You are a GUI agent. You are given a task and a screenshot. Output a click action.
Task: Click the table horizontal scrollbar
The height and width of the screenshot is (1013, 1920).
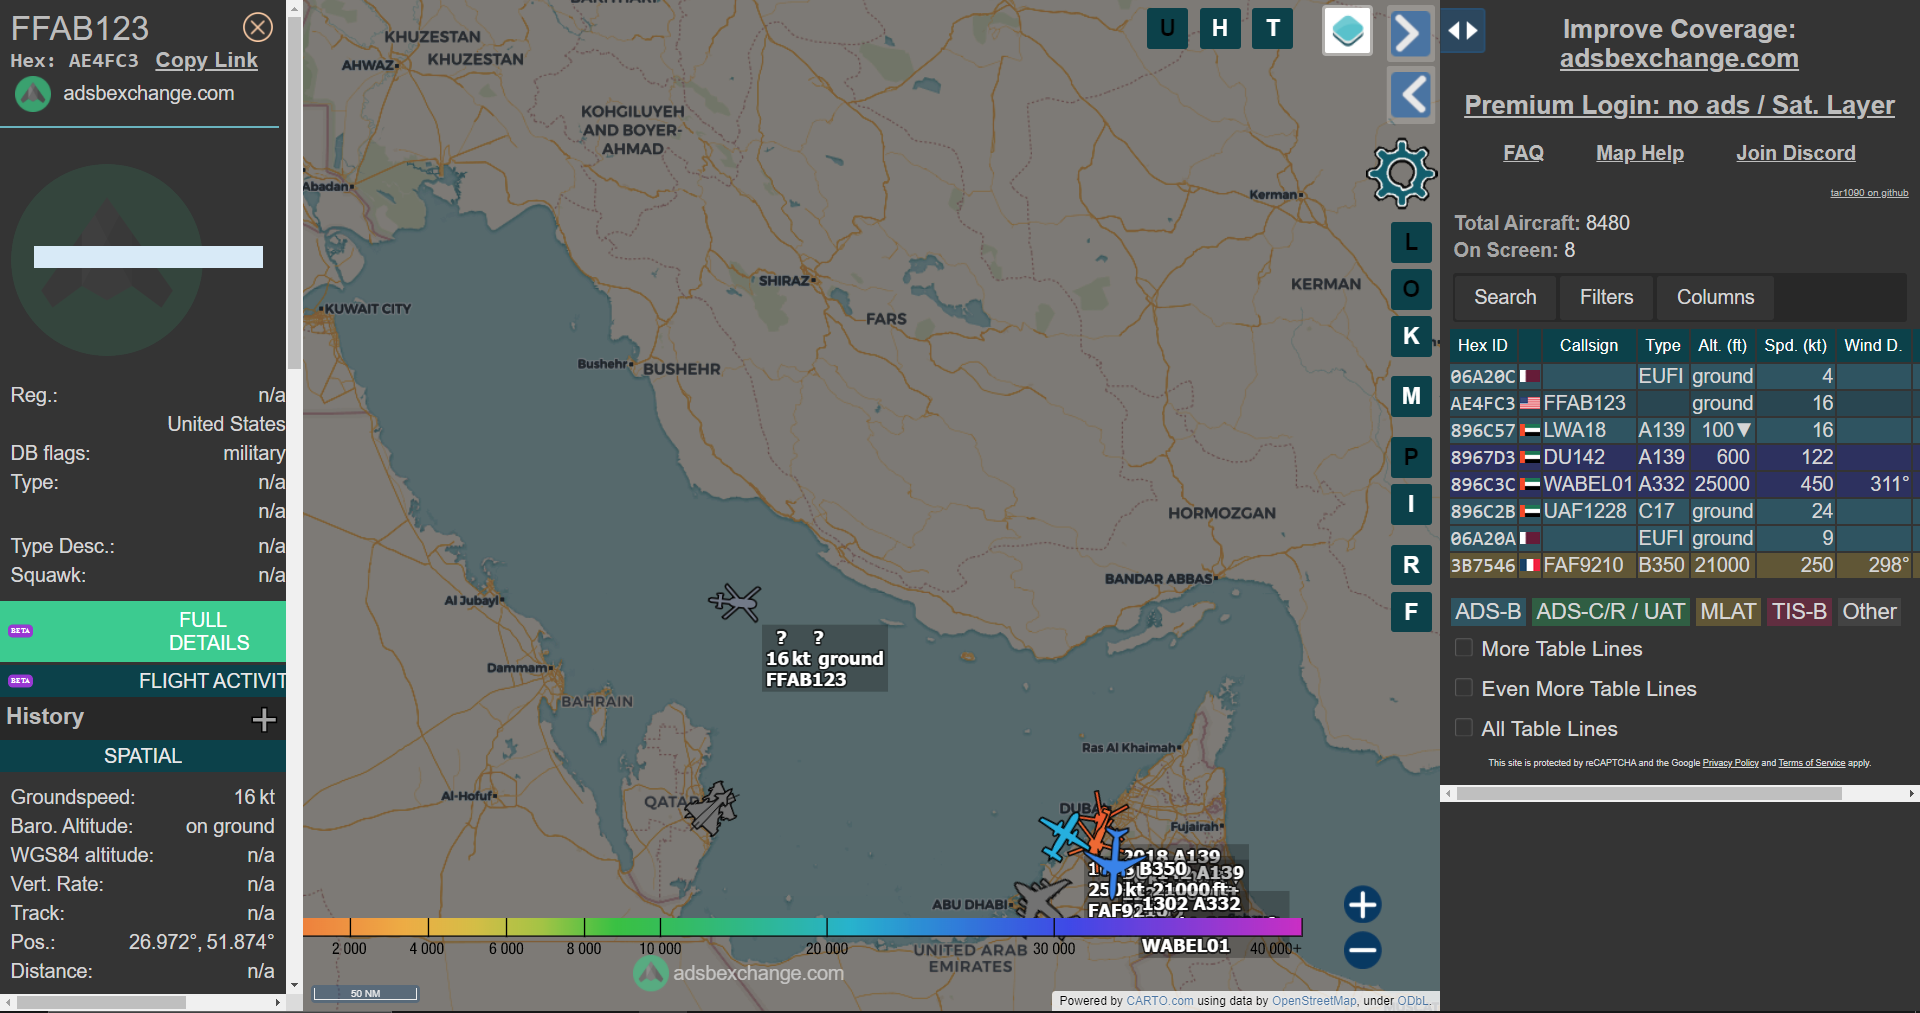(x=1650, y=793)
